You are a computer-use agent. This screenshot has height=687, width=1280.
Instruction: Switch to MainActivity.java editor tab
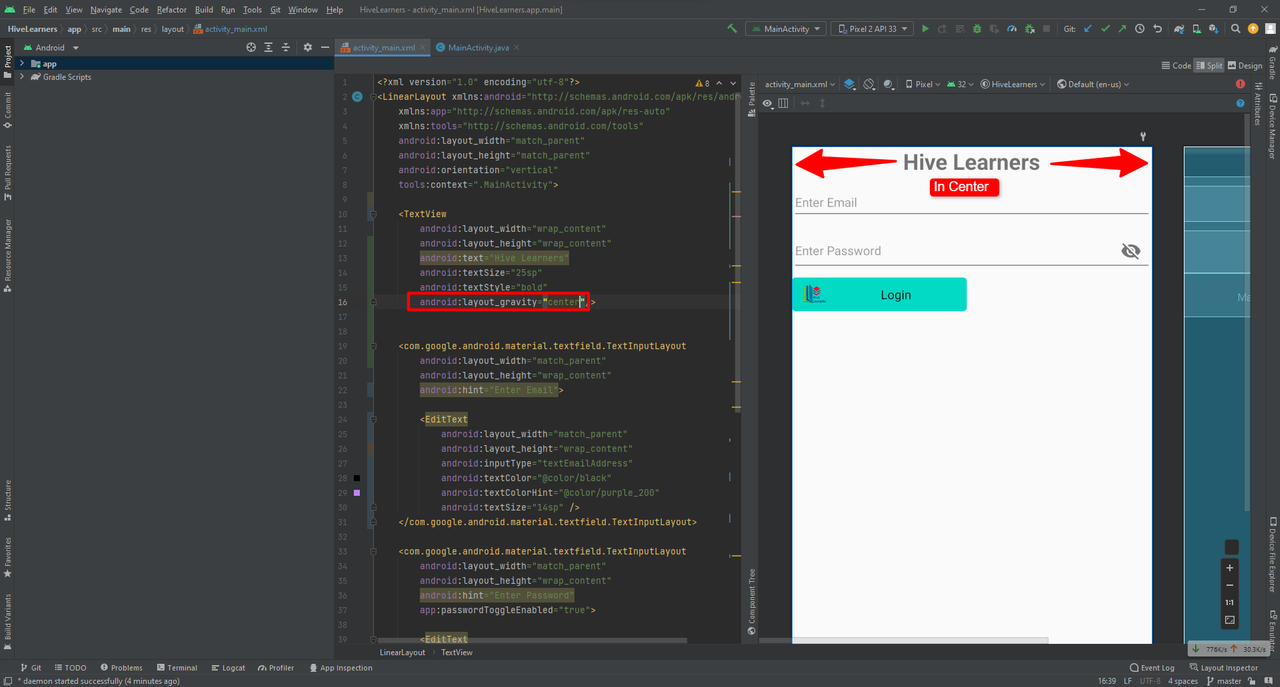coord(479,47)
